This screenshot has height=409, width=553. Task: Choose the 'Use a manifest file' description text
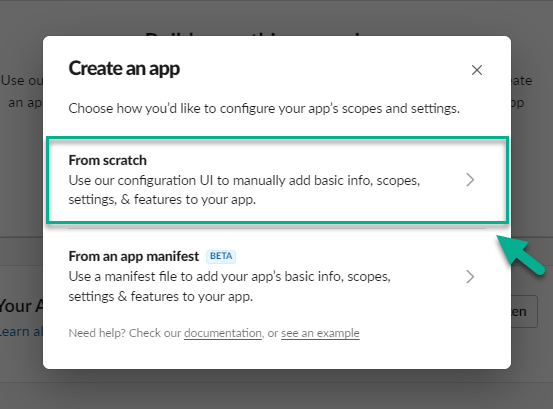pyautogui.click(x=230, y=286)
